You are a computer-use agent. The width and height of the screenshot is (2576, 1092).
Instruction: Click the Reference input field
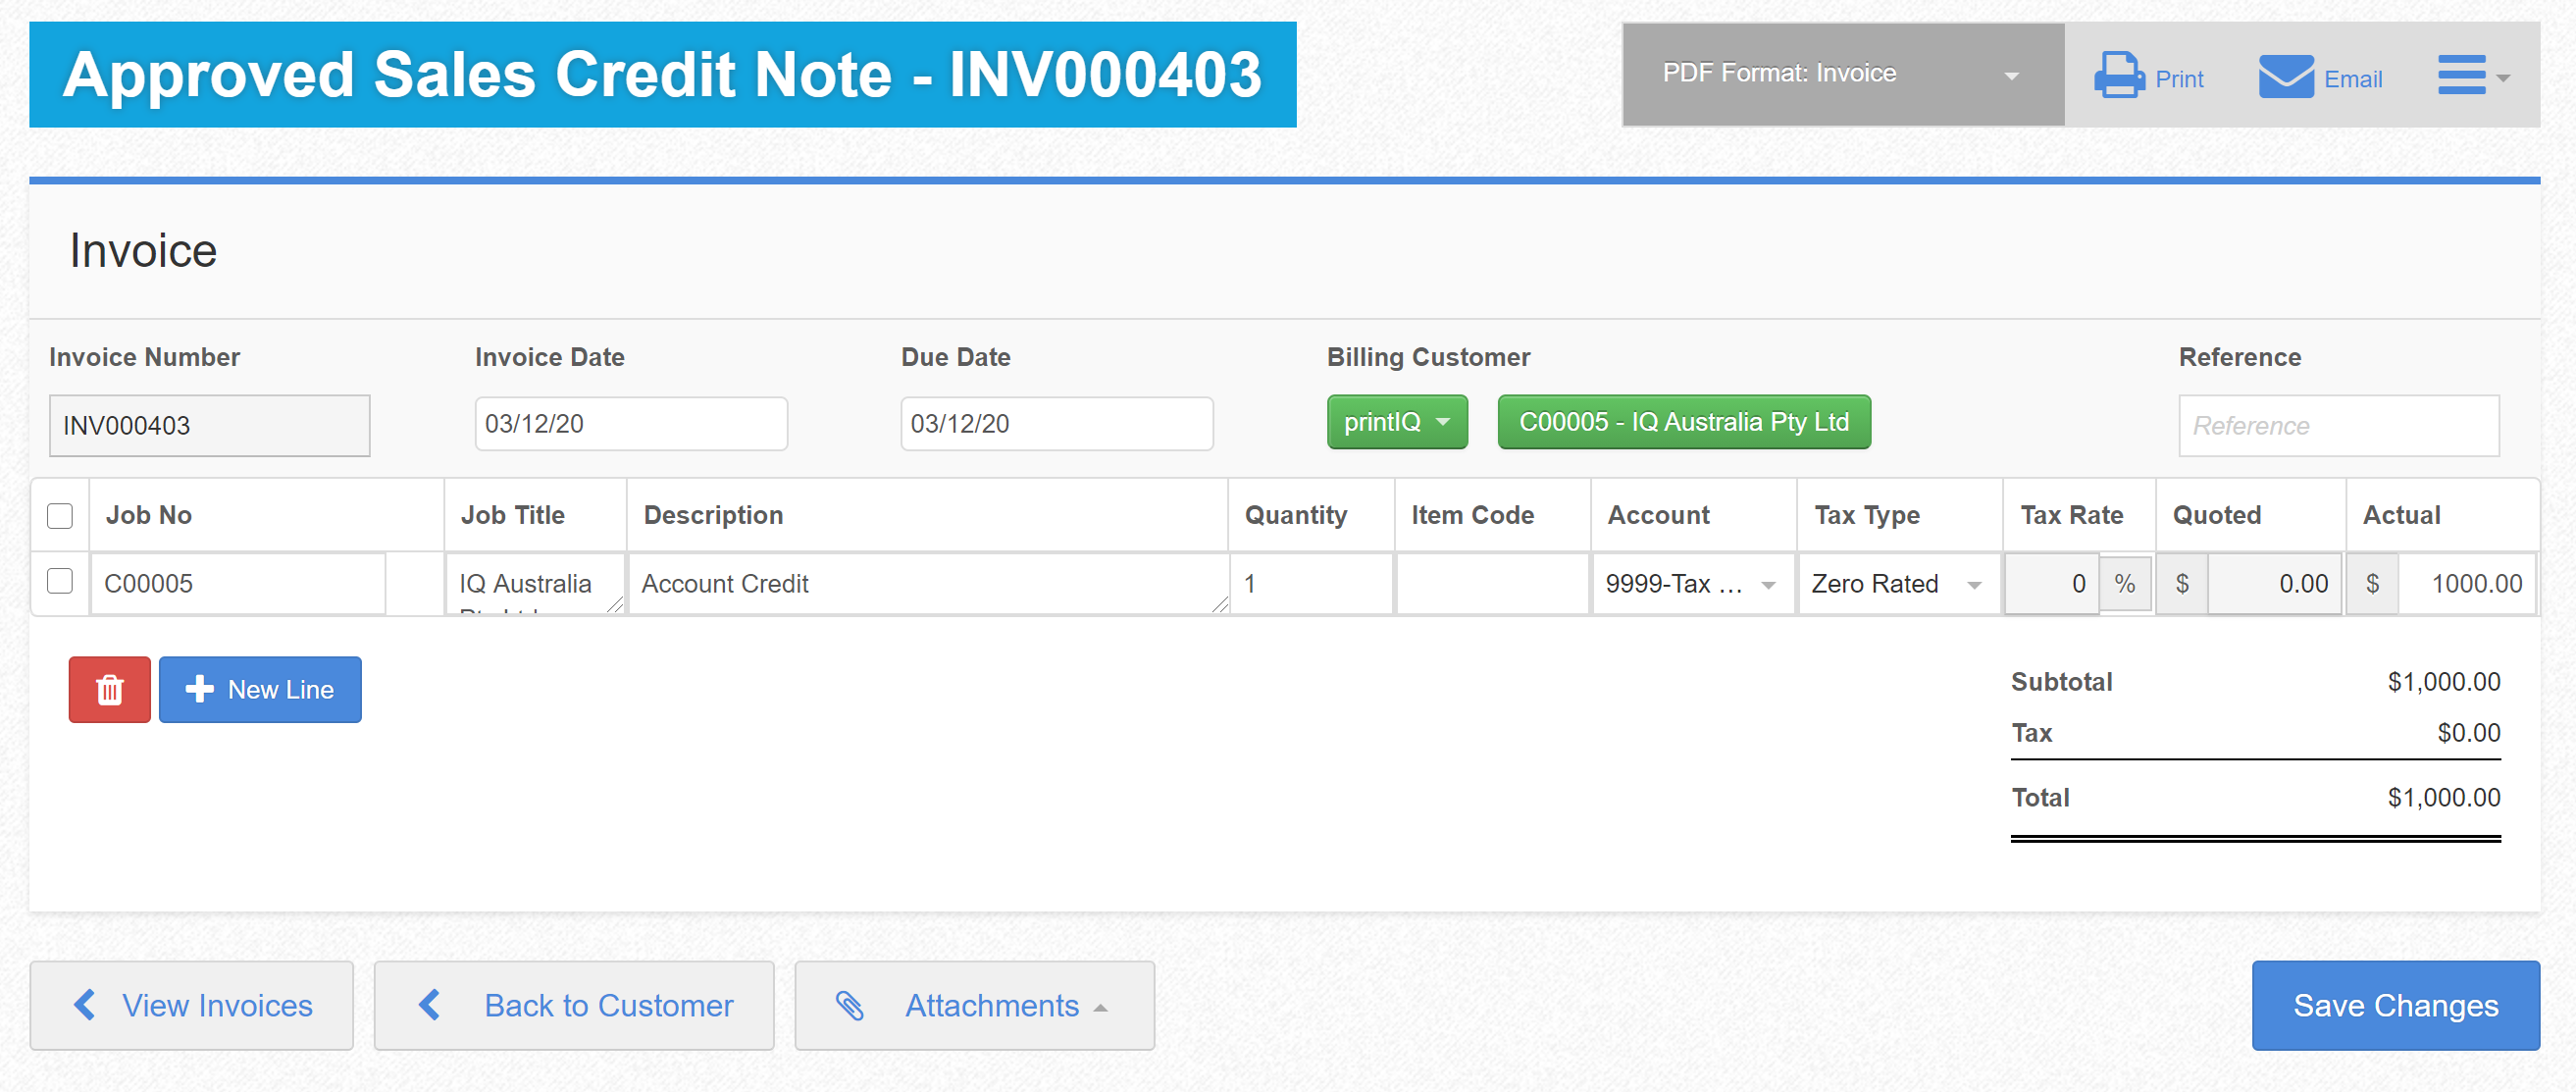[x=2338, y=426]
